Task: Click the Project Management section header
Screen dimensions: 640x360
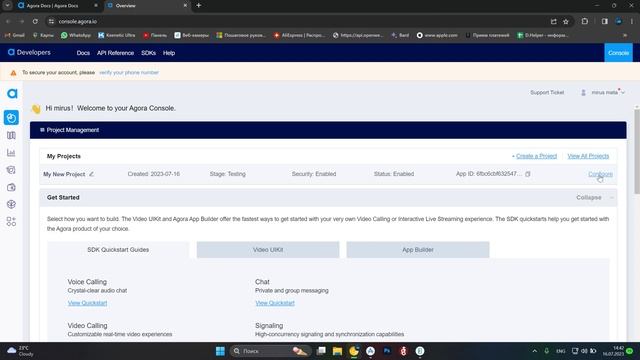Action: pyautogui.click(x=328, y=130)
